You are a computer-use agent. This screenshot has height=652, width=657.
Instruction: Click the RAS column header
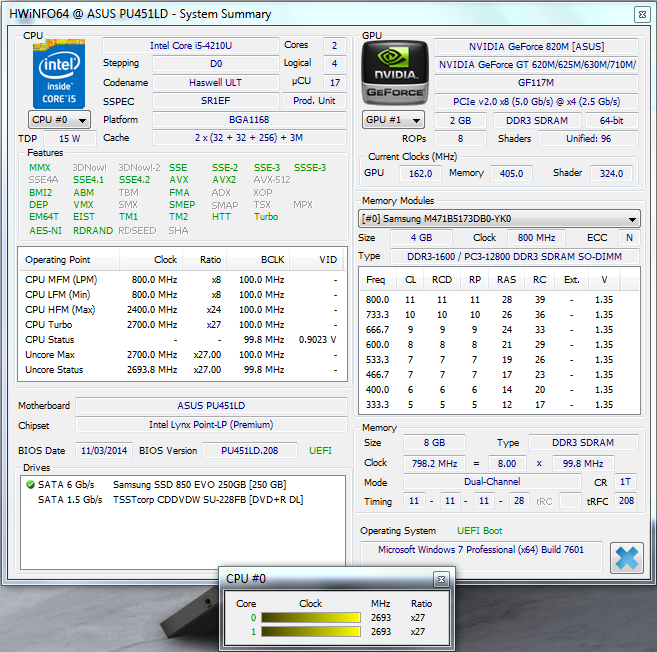pos(507,279)
